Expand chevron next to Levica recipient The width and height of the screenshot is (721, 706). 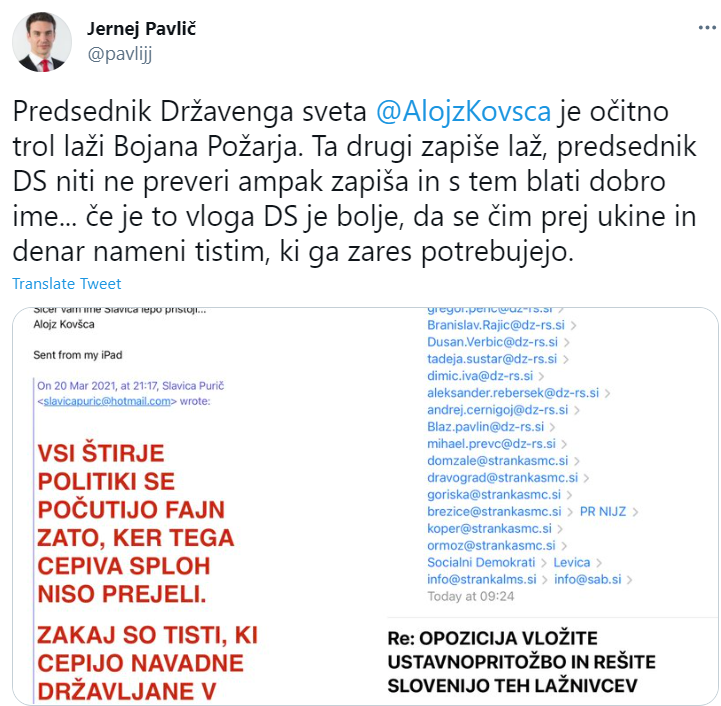pyautogui.click(x=599, y=563)
